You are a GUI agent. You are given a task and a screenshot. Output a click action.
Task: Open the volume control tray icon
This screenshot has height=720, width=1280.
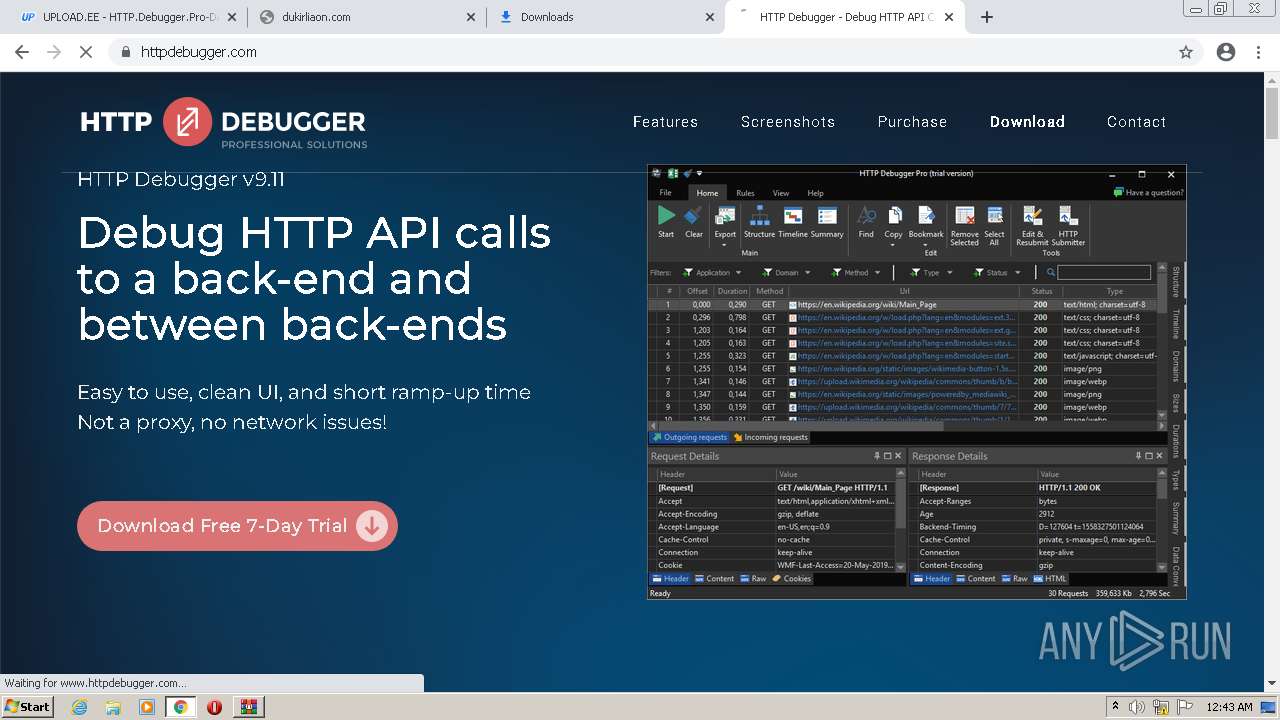(1137, 707)
